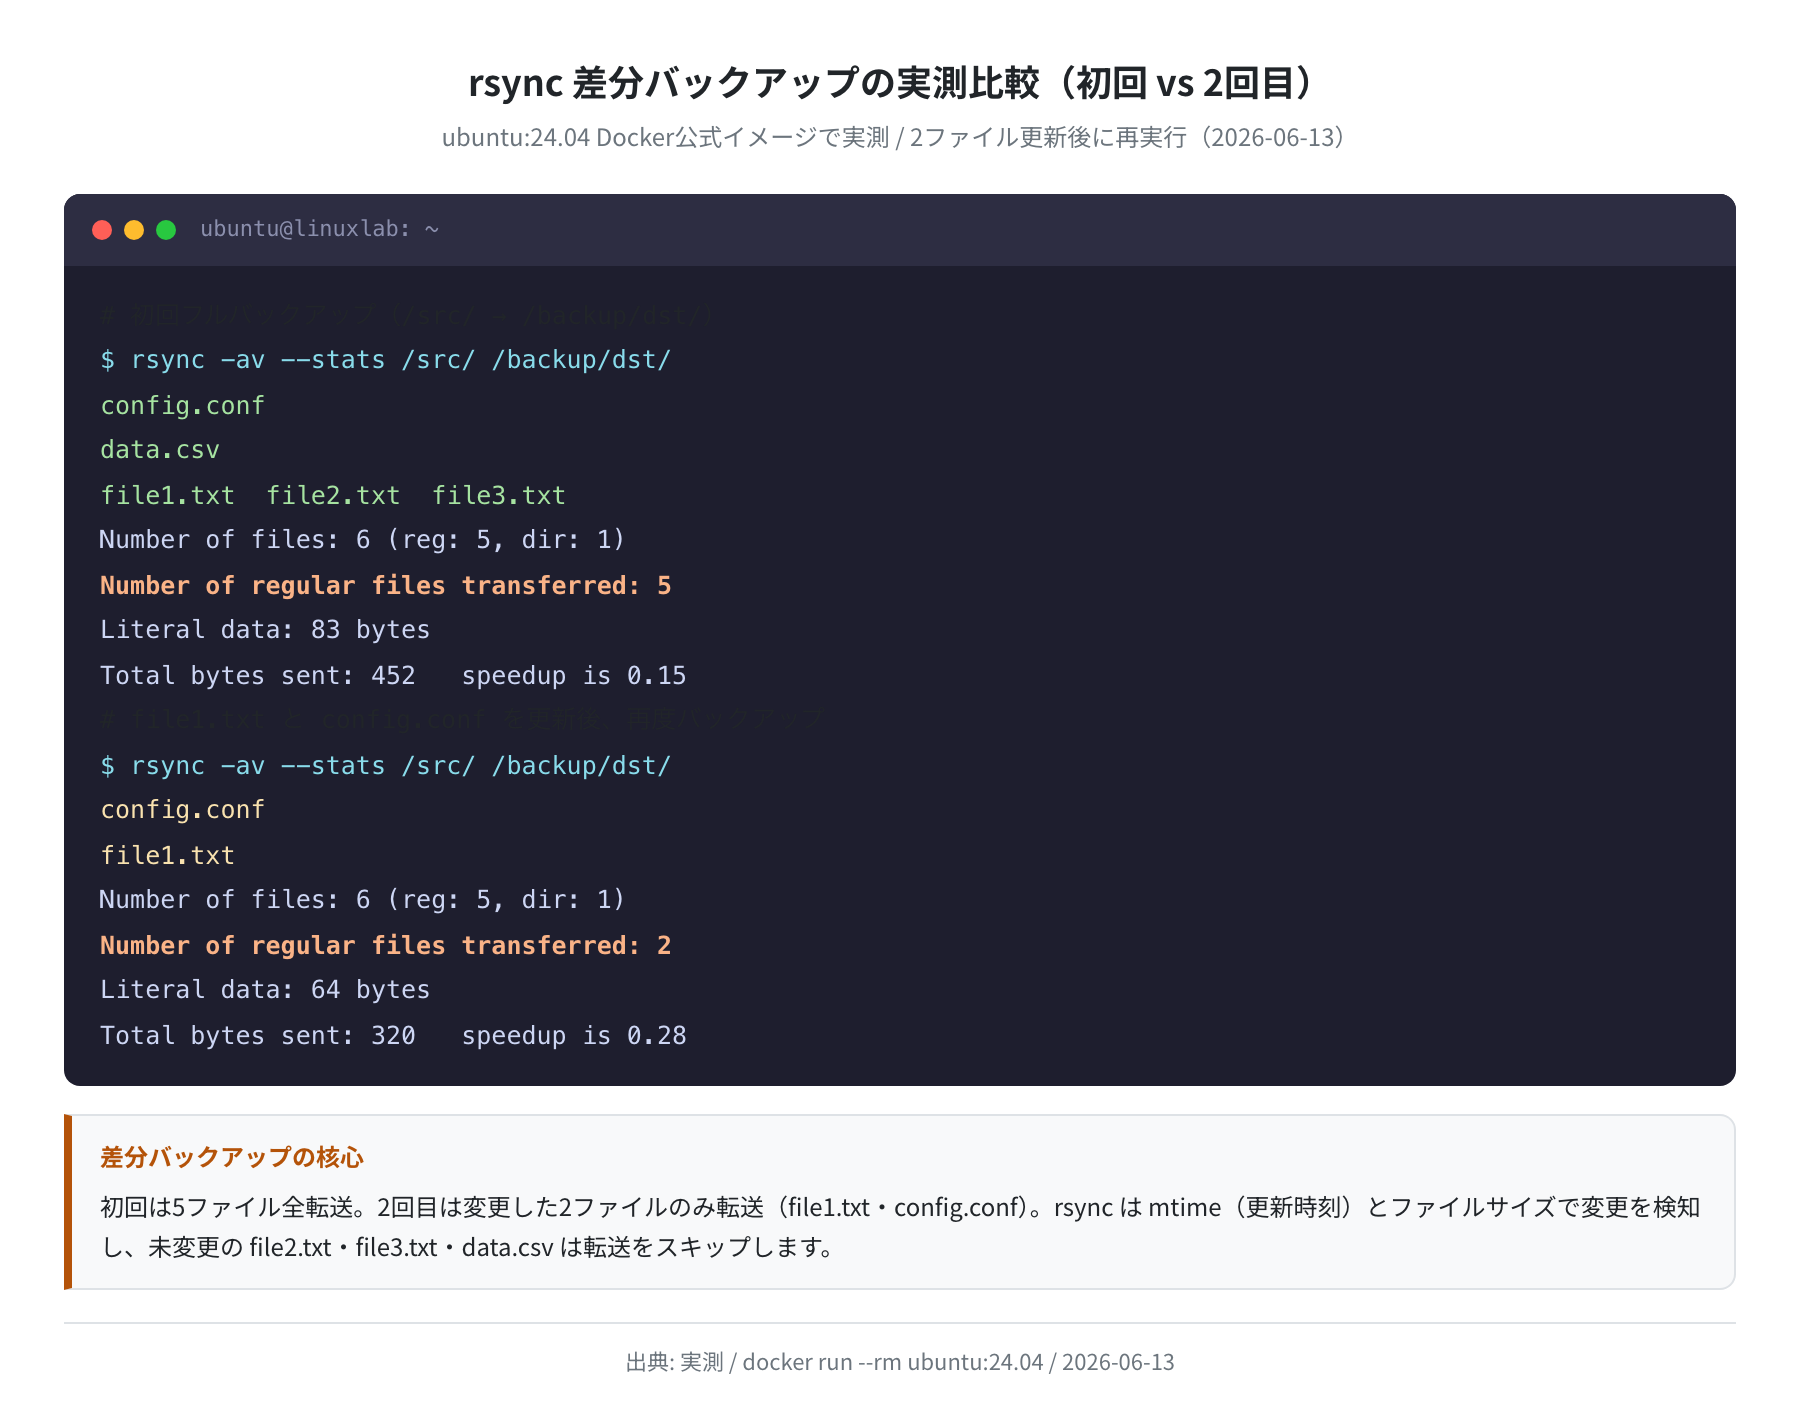The height and width of the screenshot is (1416, 1800).
Task: Select 'Literal data: 83 bytes'
Action: [265, 630]
